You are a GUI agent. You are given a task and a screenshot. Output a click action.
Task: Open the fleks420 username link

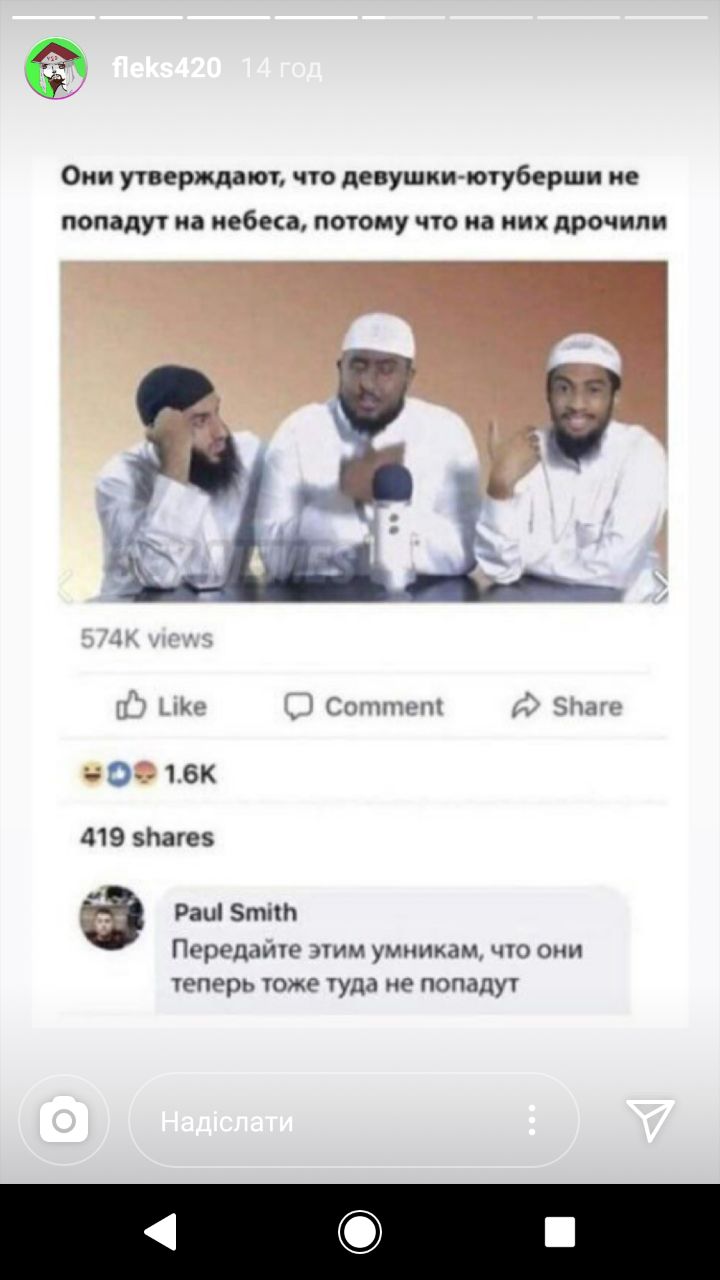[x=166, y=68]
